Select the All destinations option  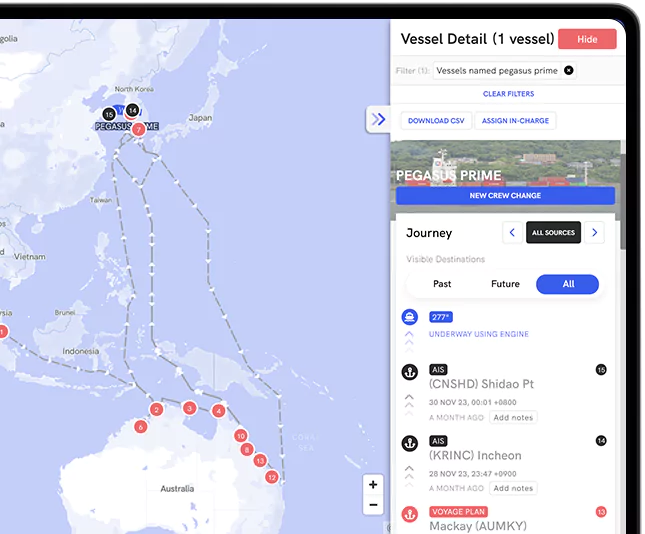(568, 284)
